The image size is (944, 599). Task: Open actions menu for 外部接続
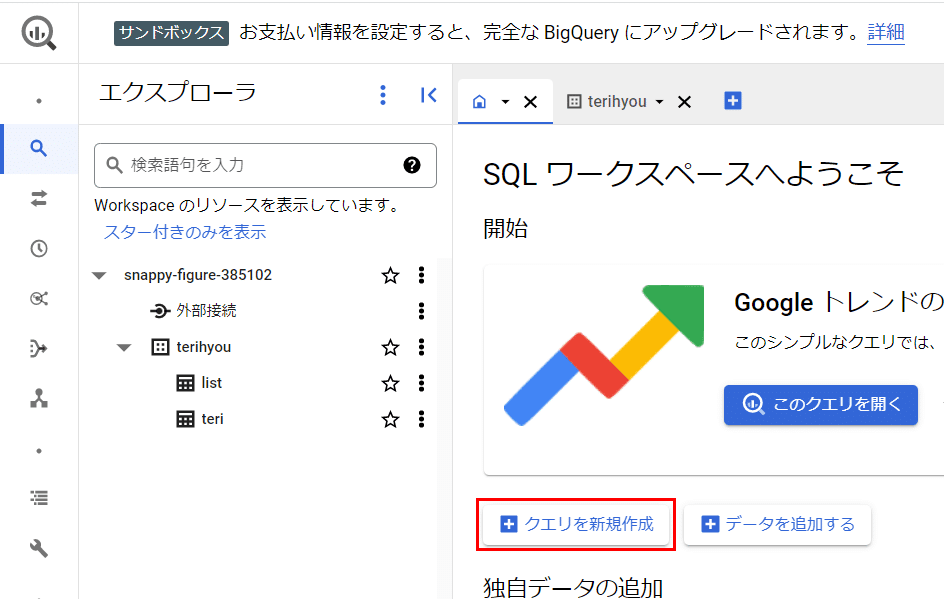[x=421, y=311]
